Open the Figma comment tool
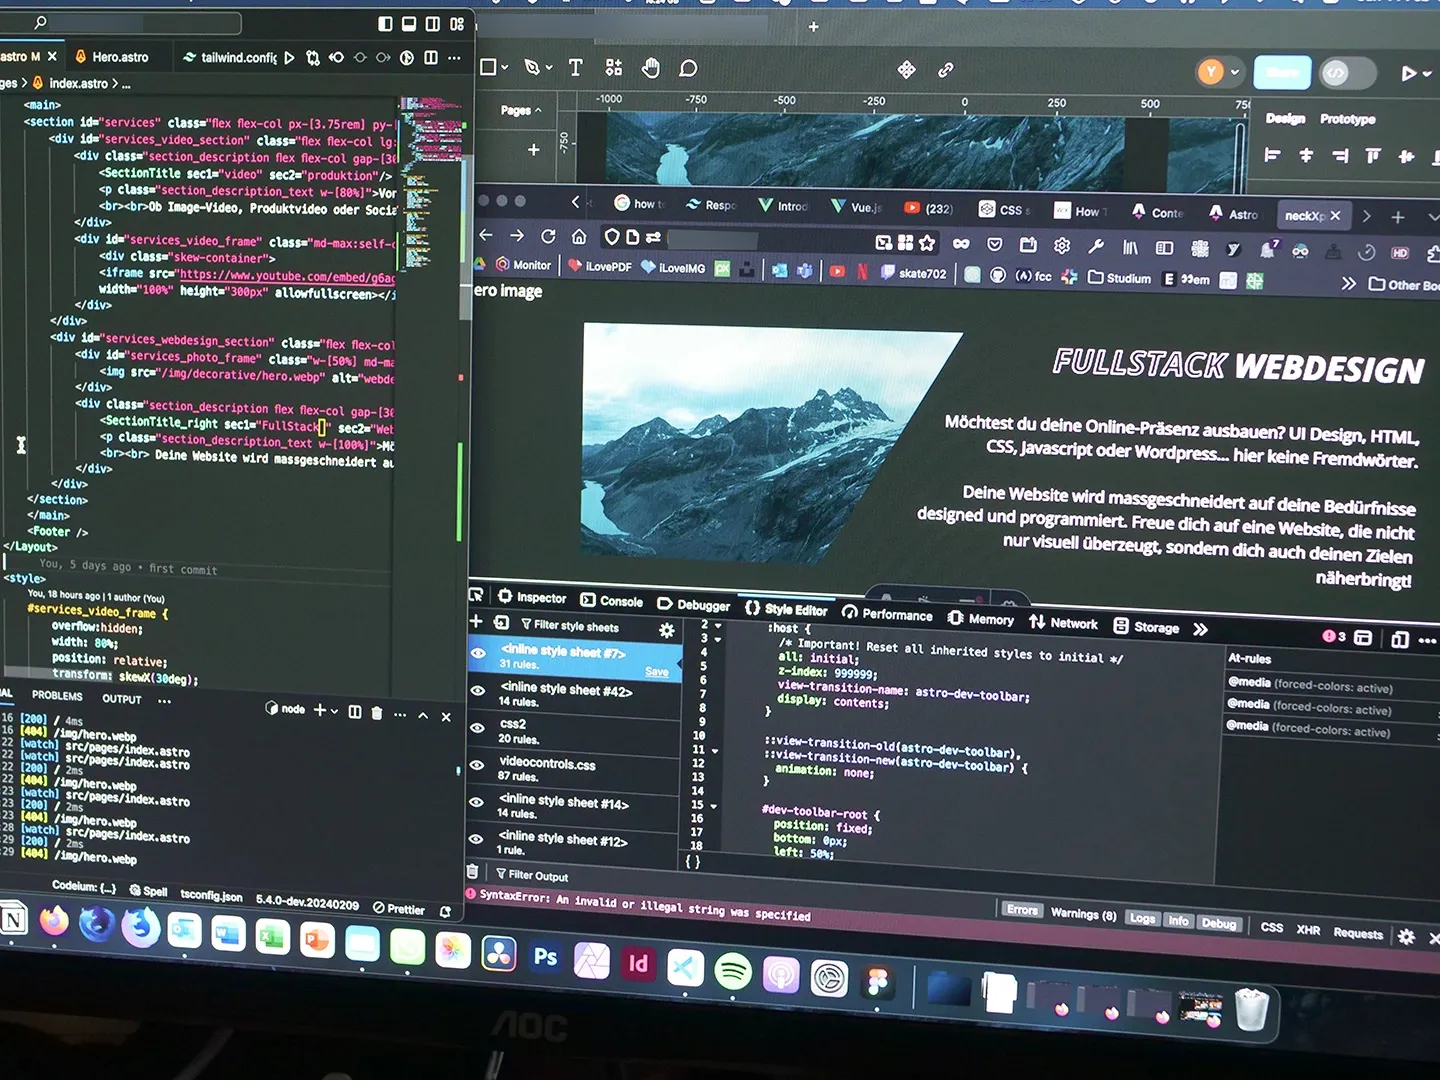1440x1080 pixels. point(688,68)
